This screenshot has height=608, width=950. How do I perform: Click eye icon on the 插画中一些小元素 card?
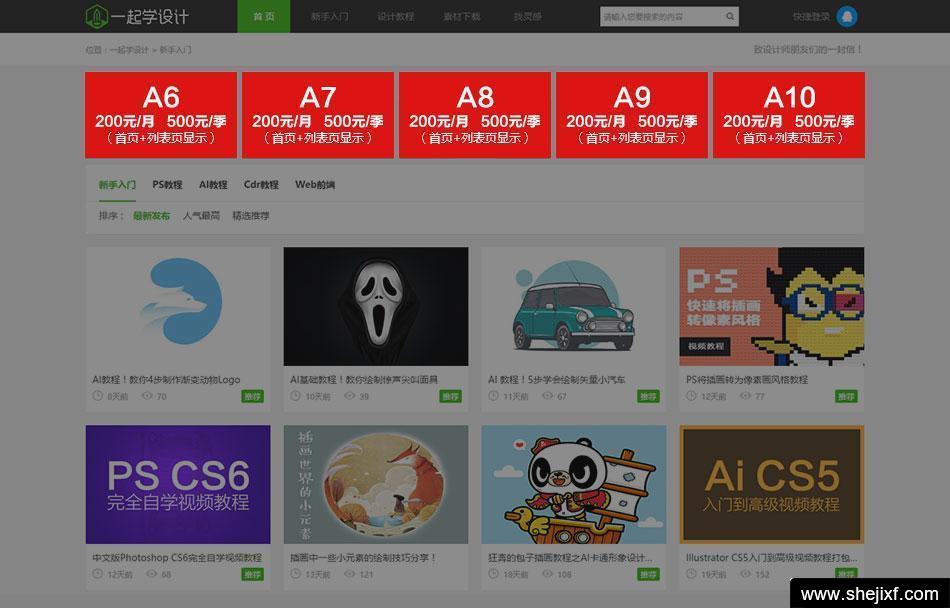point(350,573)
